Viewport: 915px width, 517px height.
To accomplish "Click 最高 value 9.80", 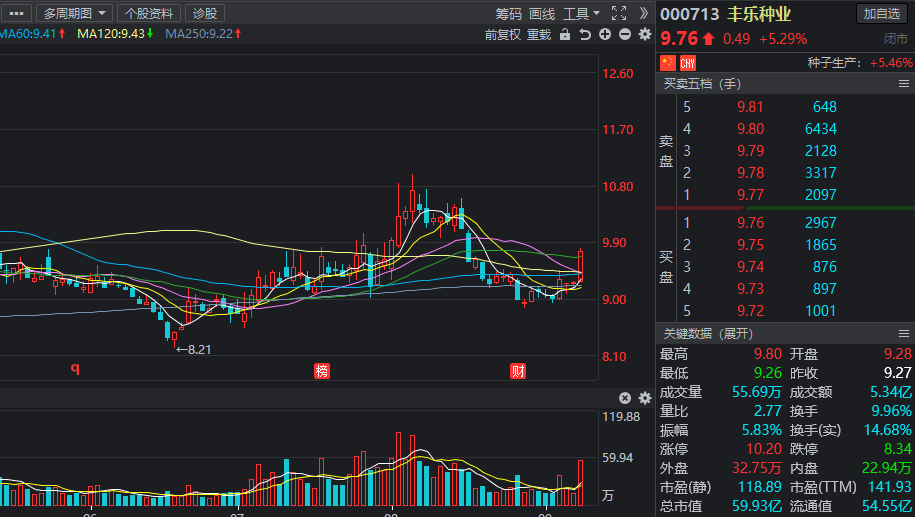I will tap(767, 354).
